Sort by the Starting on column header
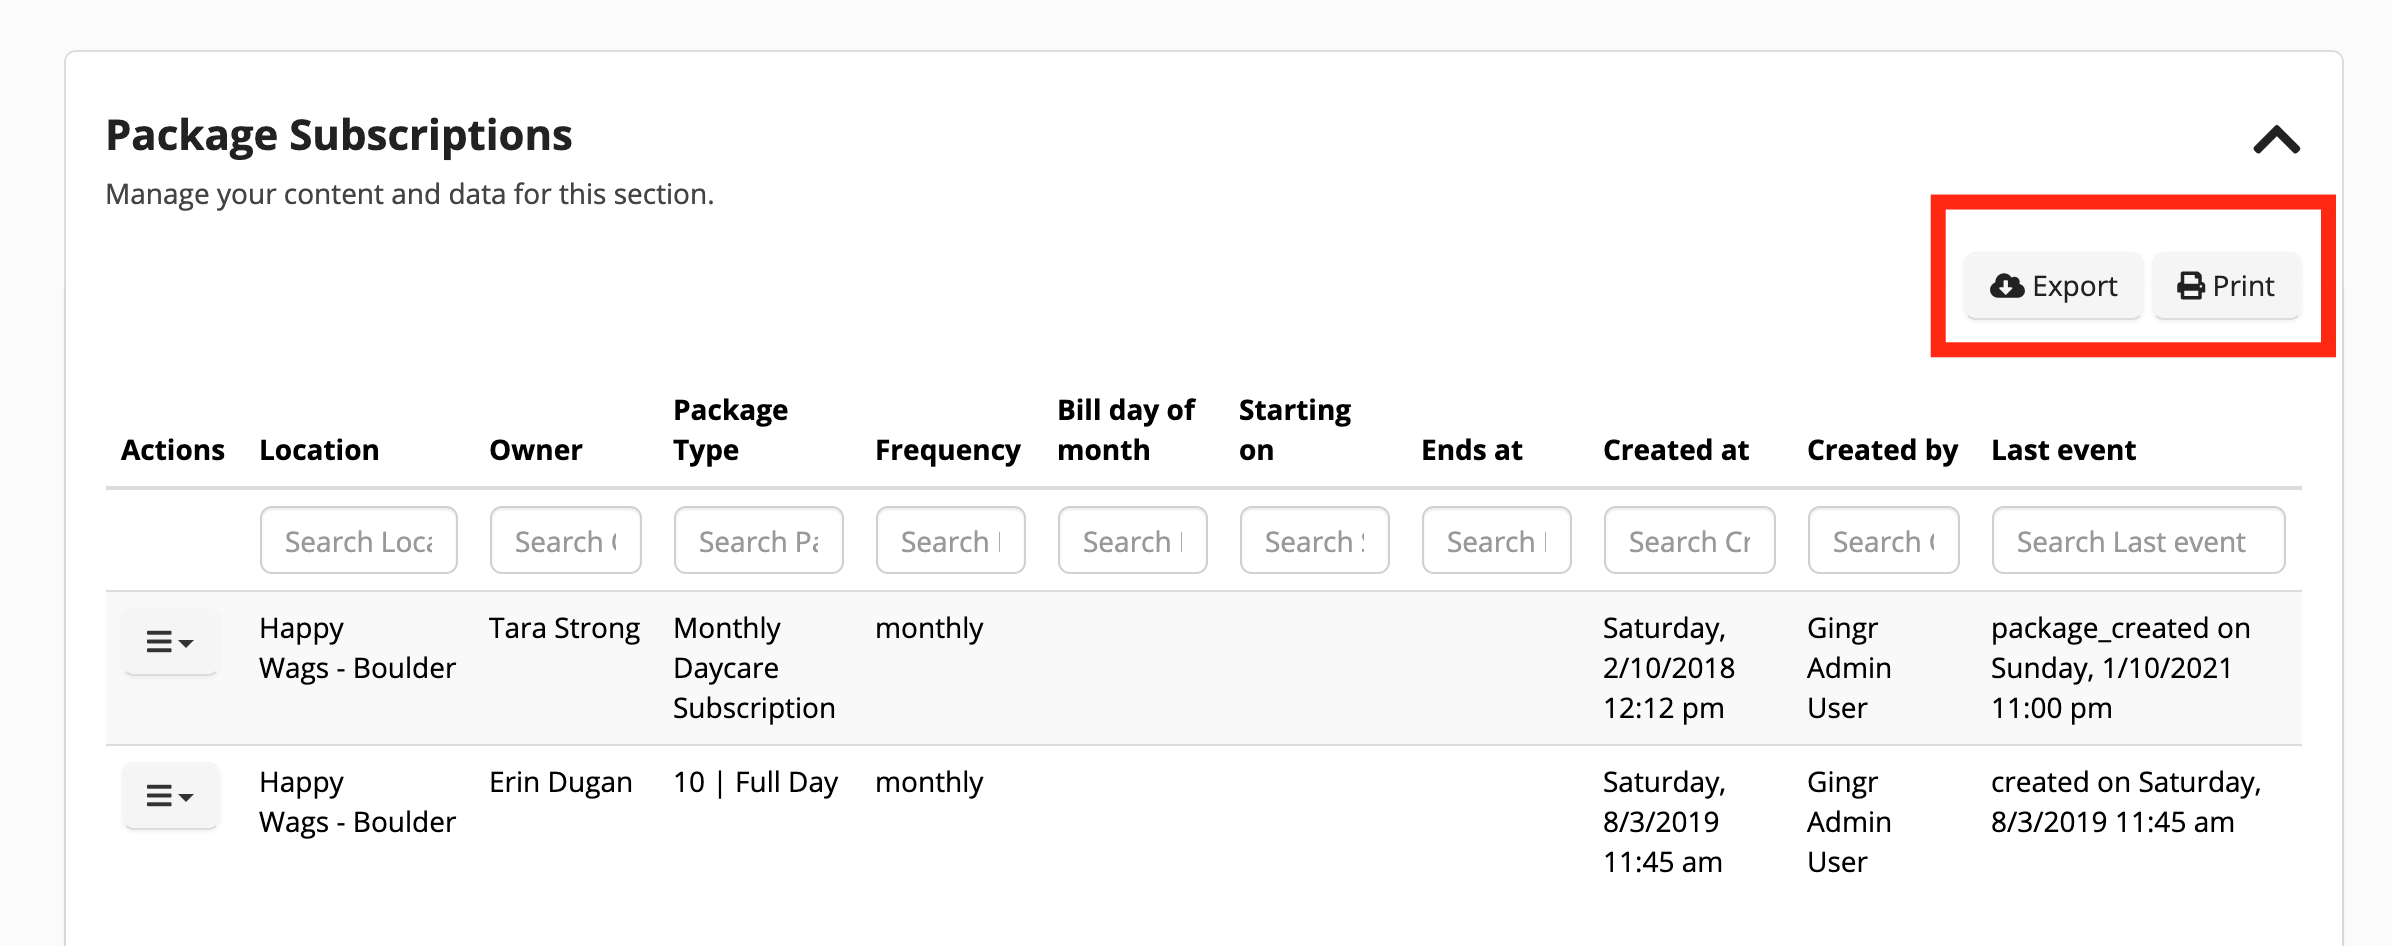 (x=1295, y=430)
